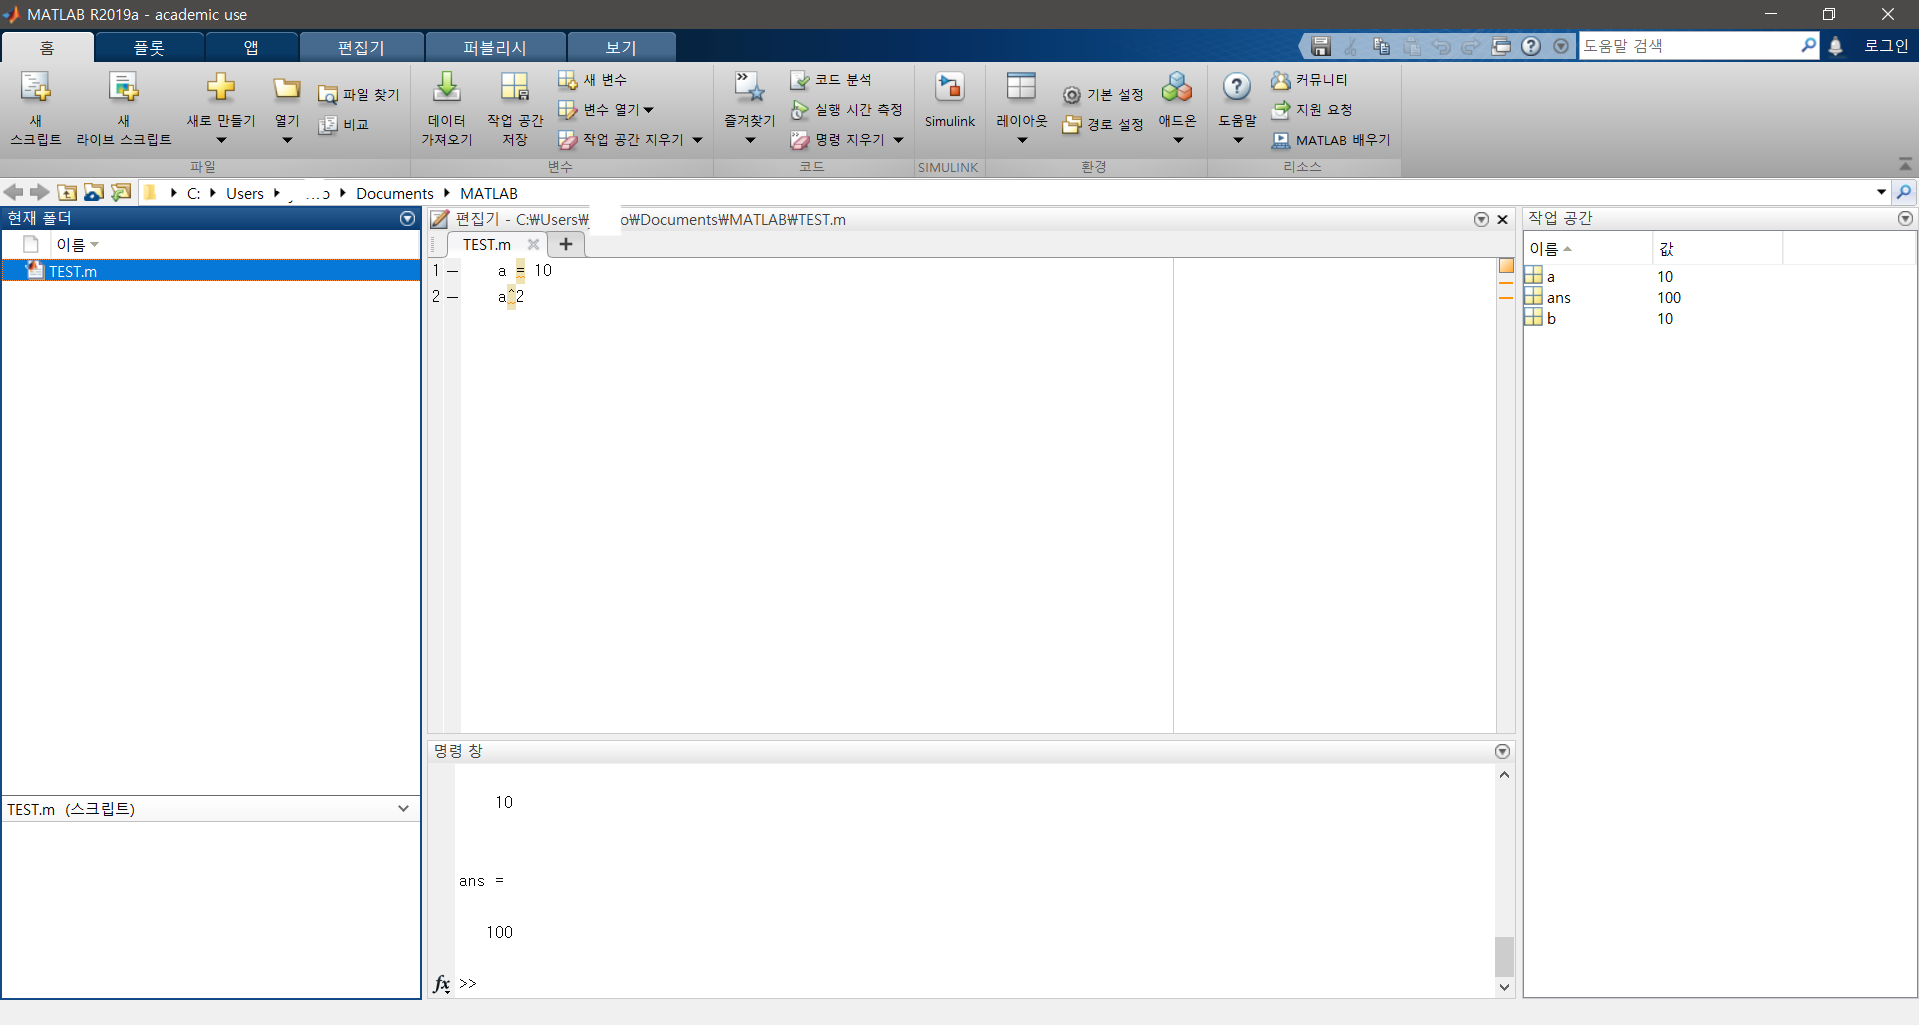This screenshot has height=1025, width=1919.
Task: Open the Add-Ons explorer (애드온)
Action: click(x=1176, y=105)
